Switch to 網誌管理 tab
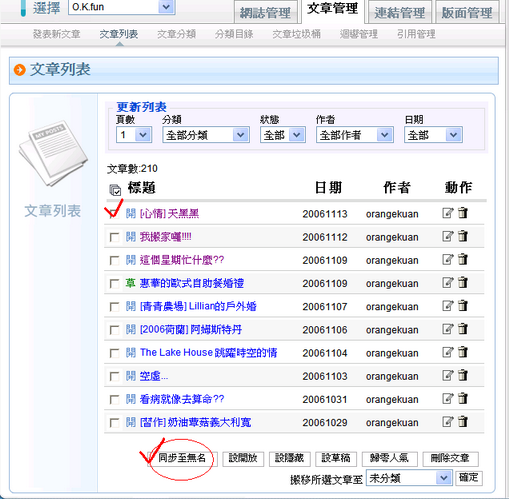 pyautogui.click(x=265, y=13)
